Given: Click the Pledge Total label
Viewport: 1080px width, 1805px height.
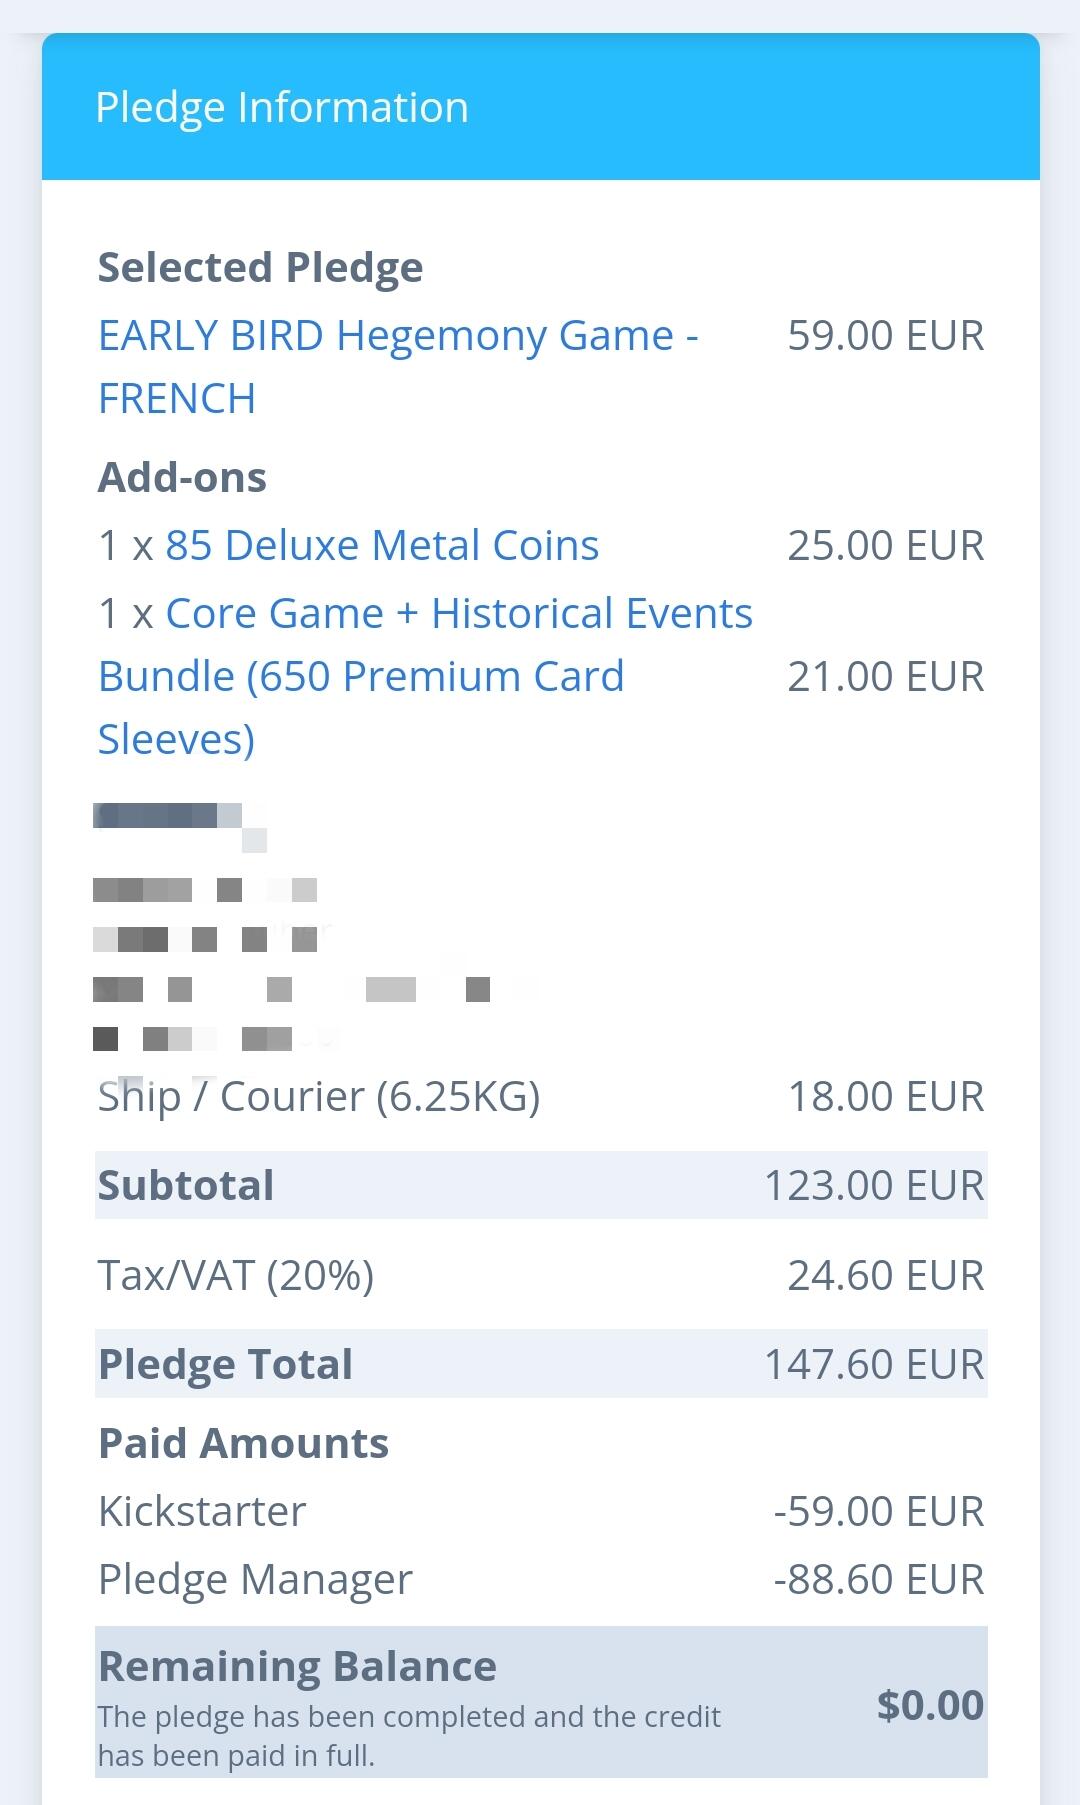Looking at the screenshot, I should click(x=226, y=1365).
